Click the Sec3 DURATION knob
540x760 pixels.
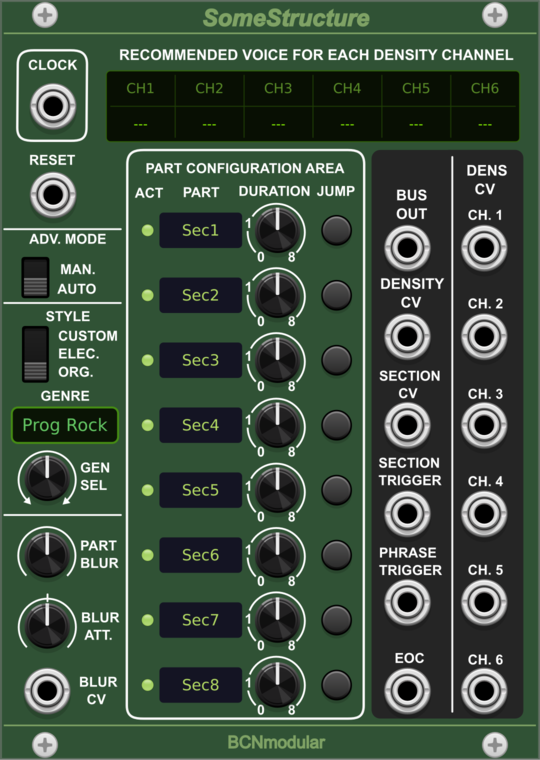(277, 360)
